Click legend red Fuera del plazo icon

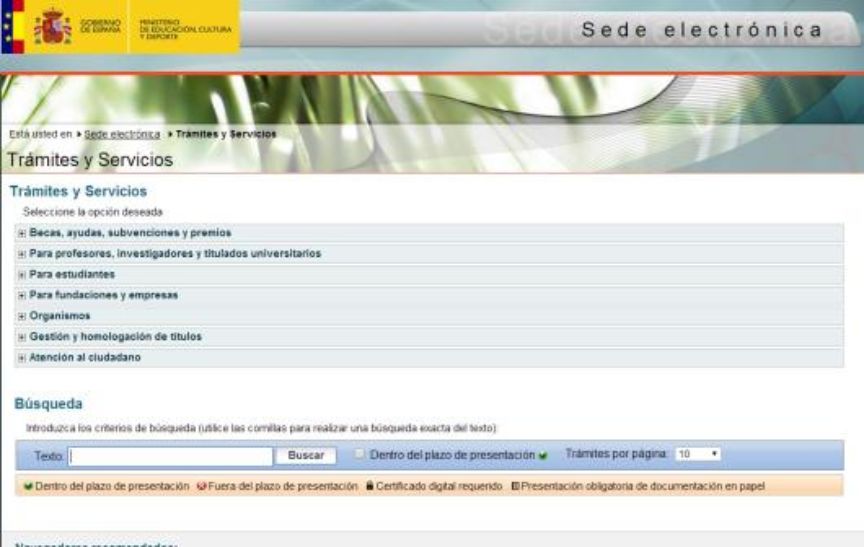point(202,486)
